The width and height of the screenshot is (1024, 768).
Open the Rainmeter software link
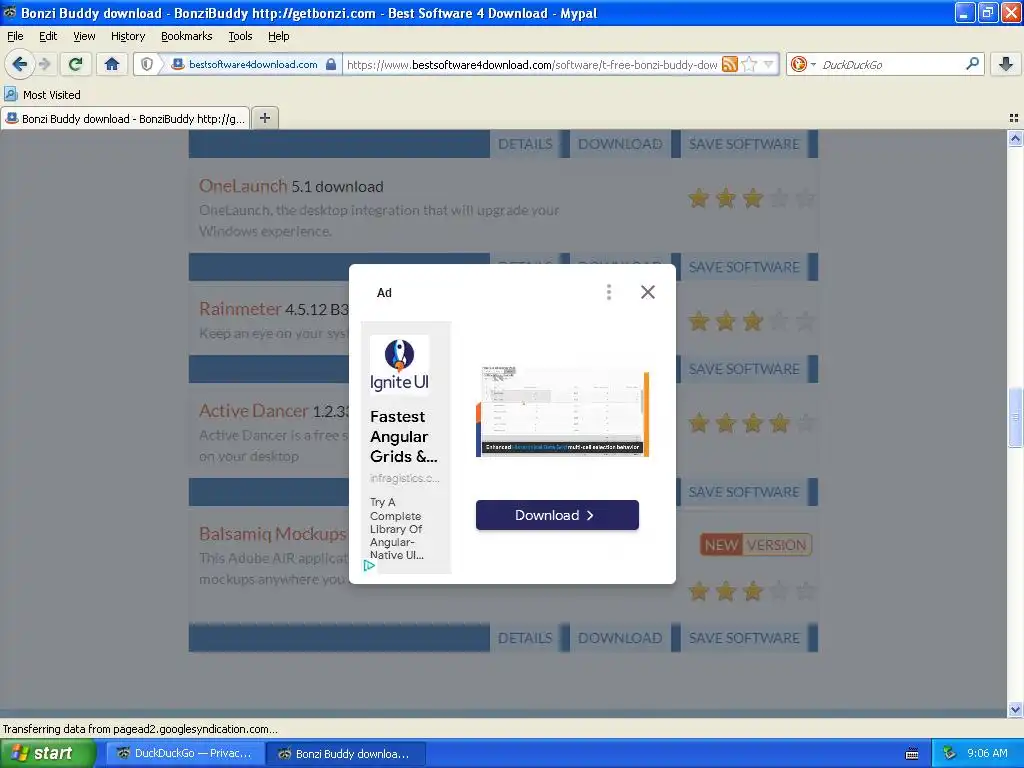point(240,308)
